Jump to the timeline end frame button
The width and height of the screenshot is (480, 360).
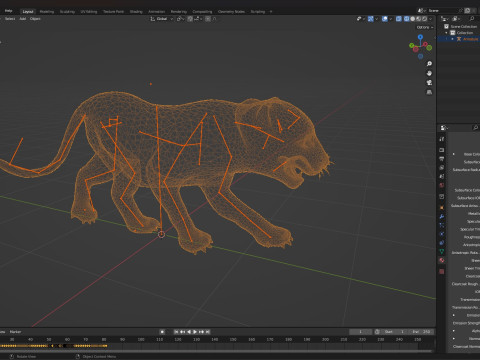pos(208,332)
